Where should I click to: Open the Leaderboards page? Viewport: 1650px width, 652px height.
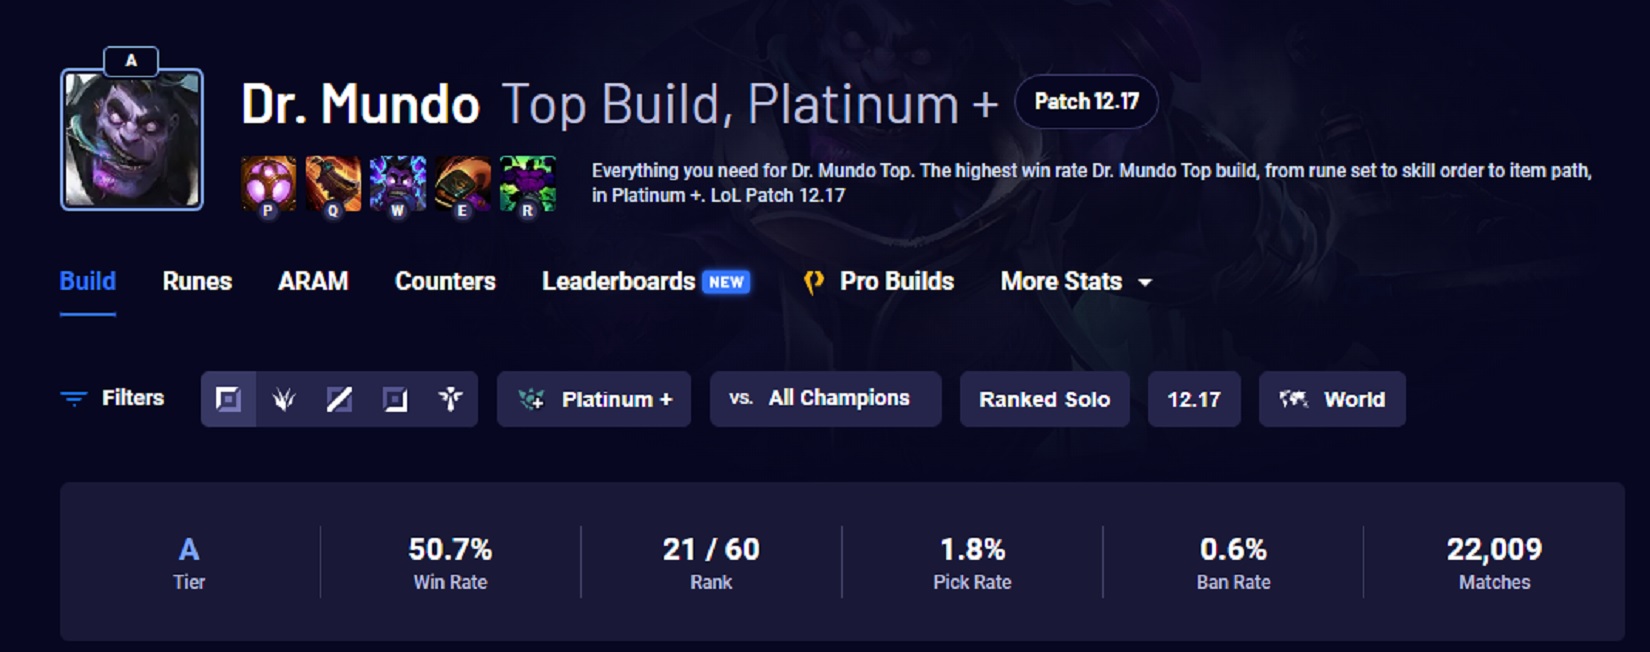point(618,282)
